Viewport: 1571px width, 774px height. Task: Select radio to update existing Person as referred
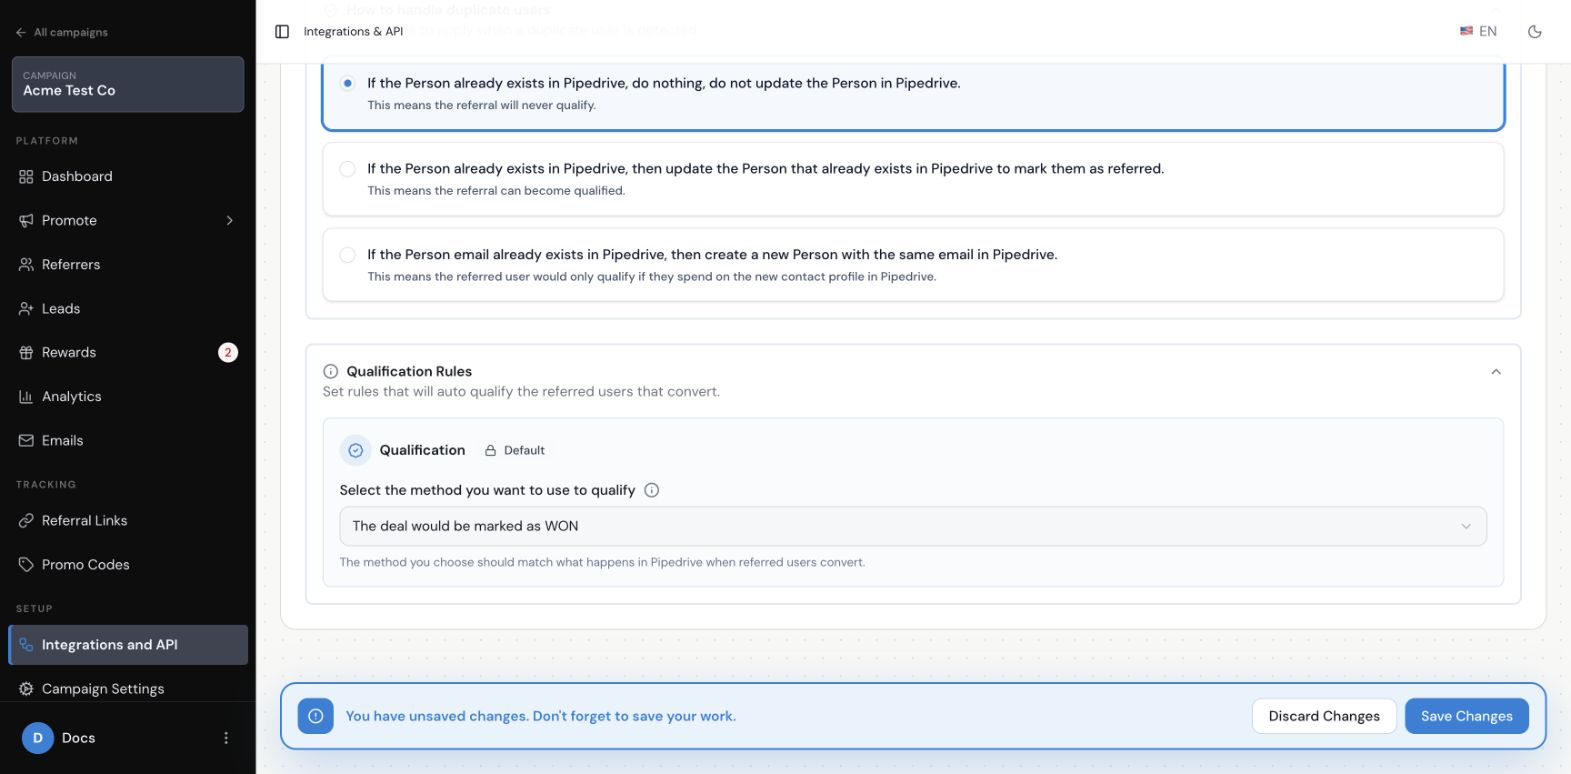[x=347, y=169]
